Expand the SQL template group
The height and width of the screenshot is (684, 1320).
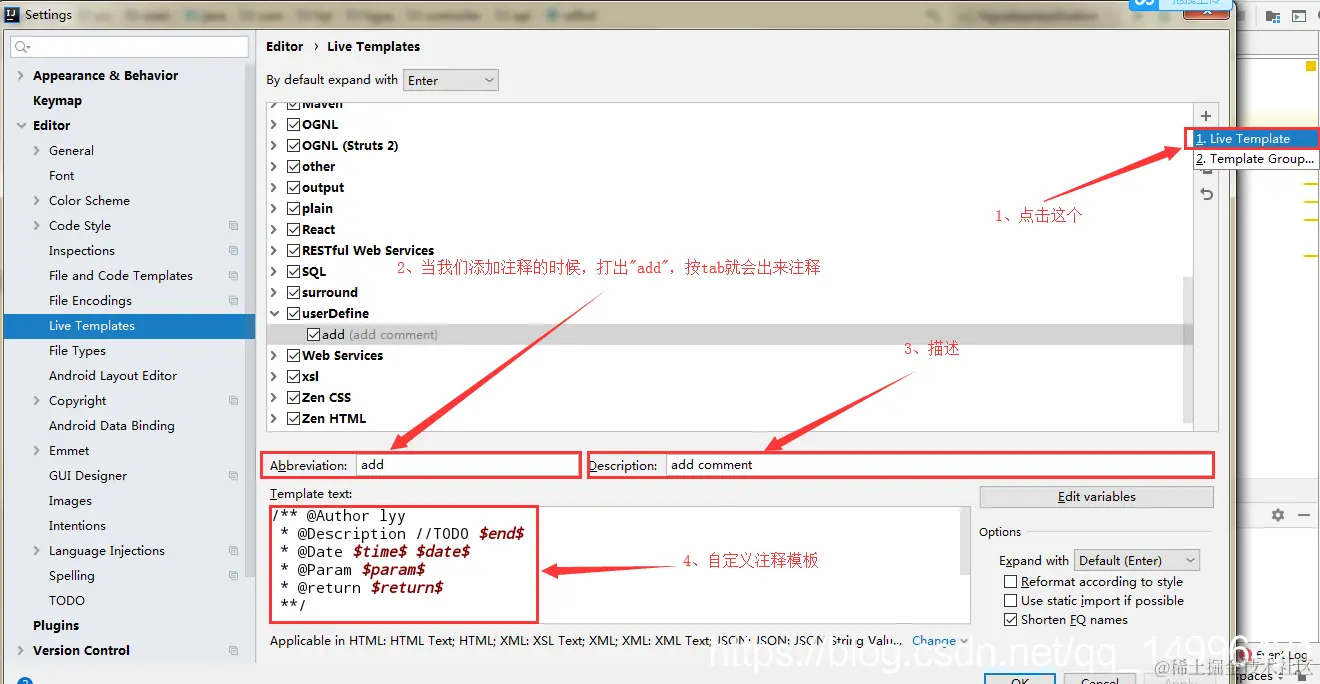pyautogui.click(x=275, y=272)
